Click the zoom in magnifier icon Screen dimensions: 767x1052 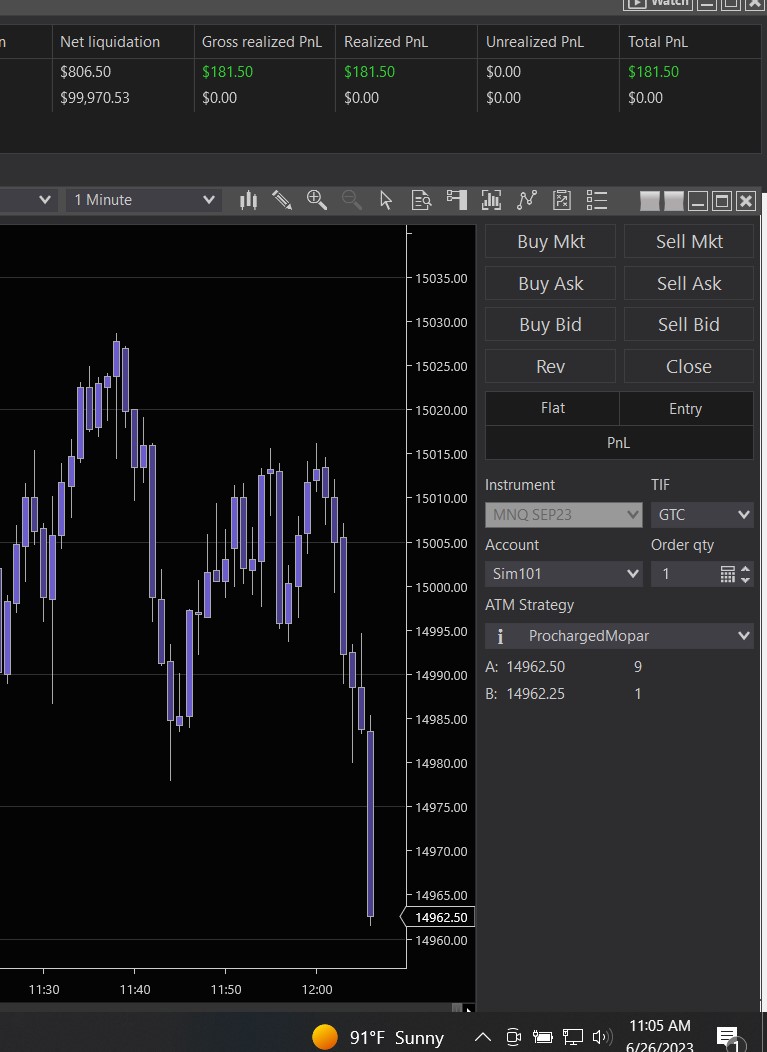click(x=317, y=200)
